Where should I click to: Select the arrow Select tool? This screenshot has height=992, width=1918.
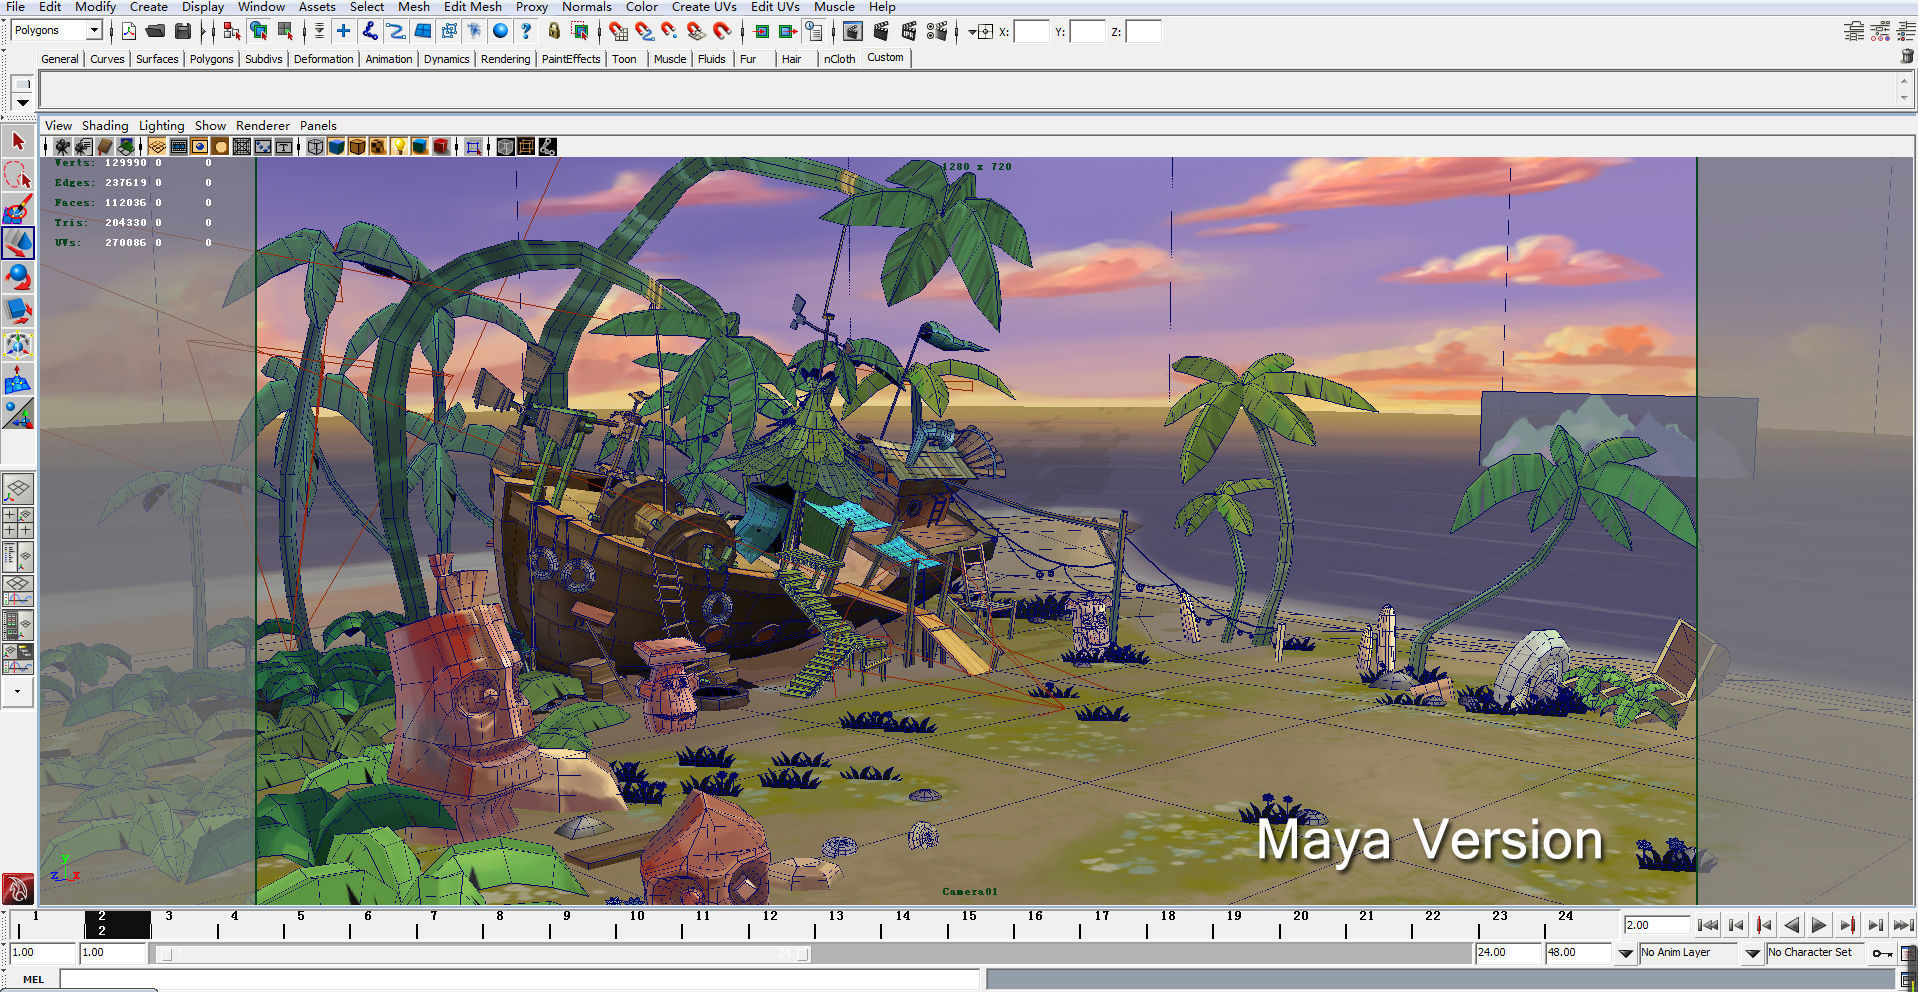(x=18, y=142)
